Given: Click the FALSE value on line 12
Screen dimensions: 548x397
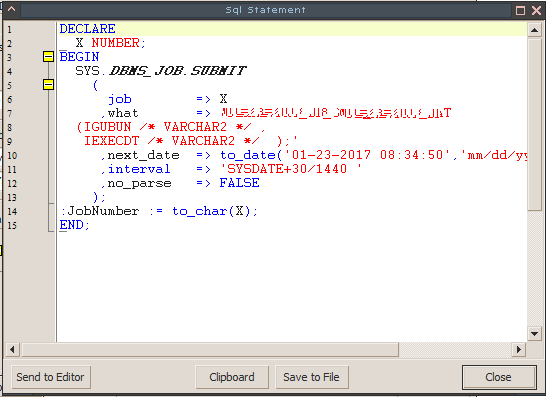Looking at the screenshot, I should tap(239, 183).
